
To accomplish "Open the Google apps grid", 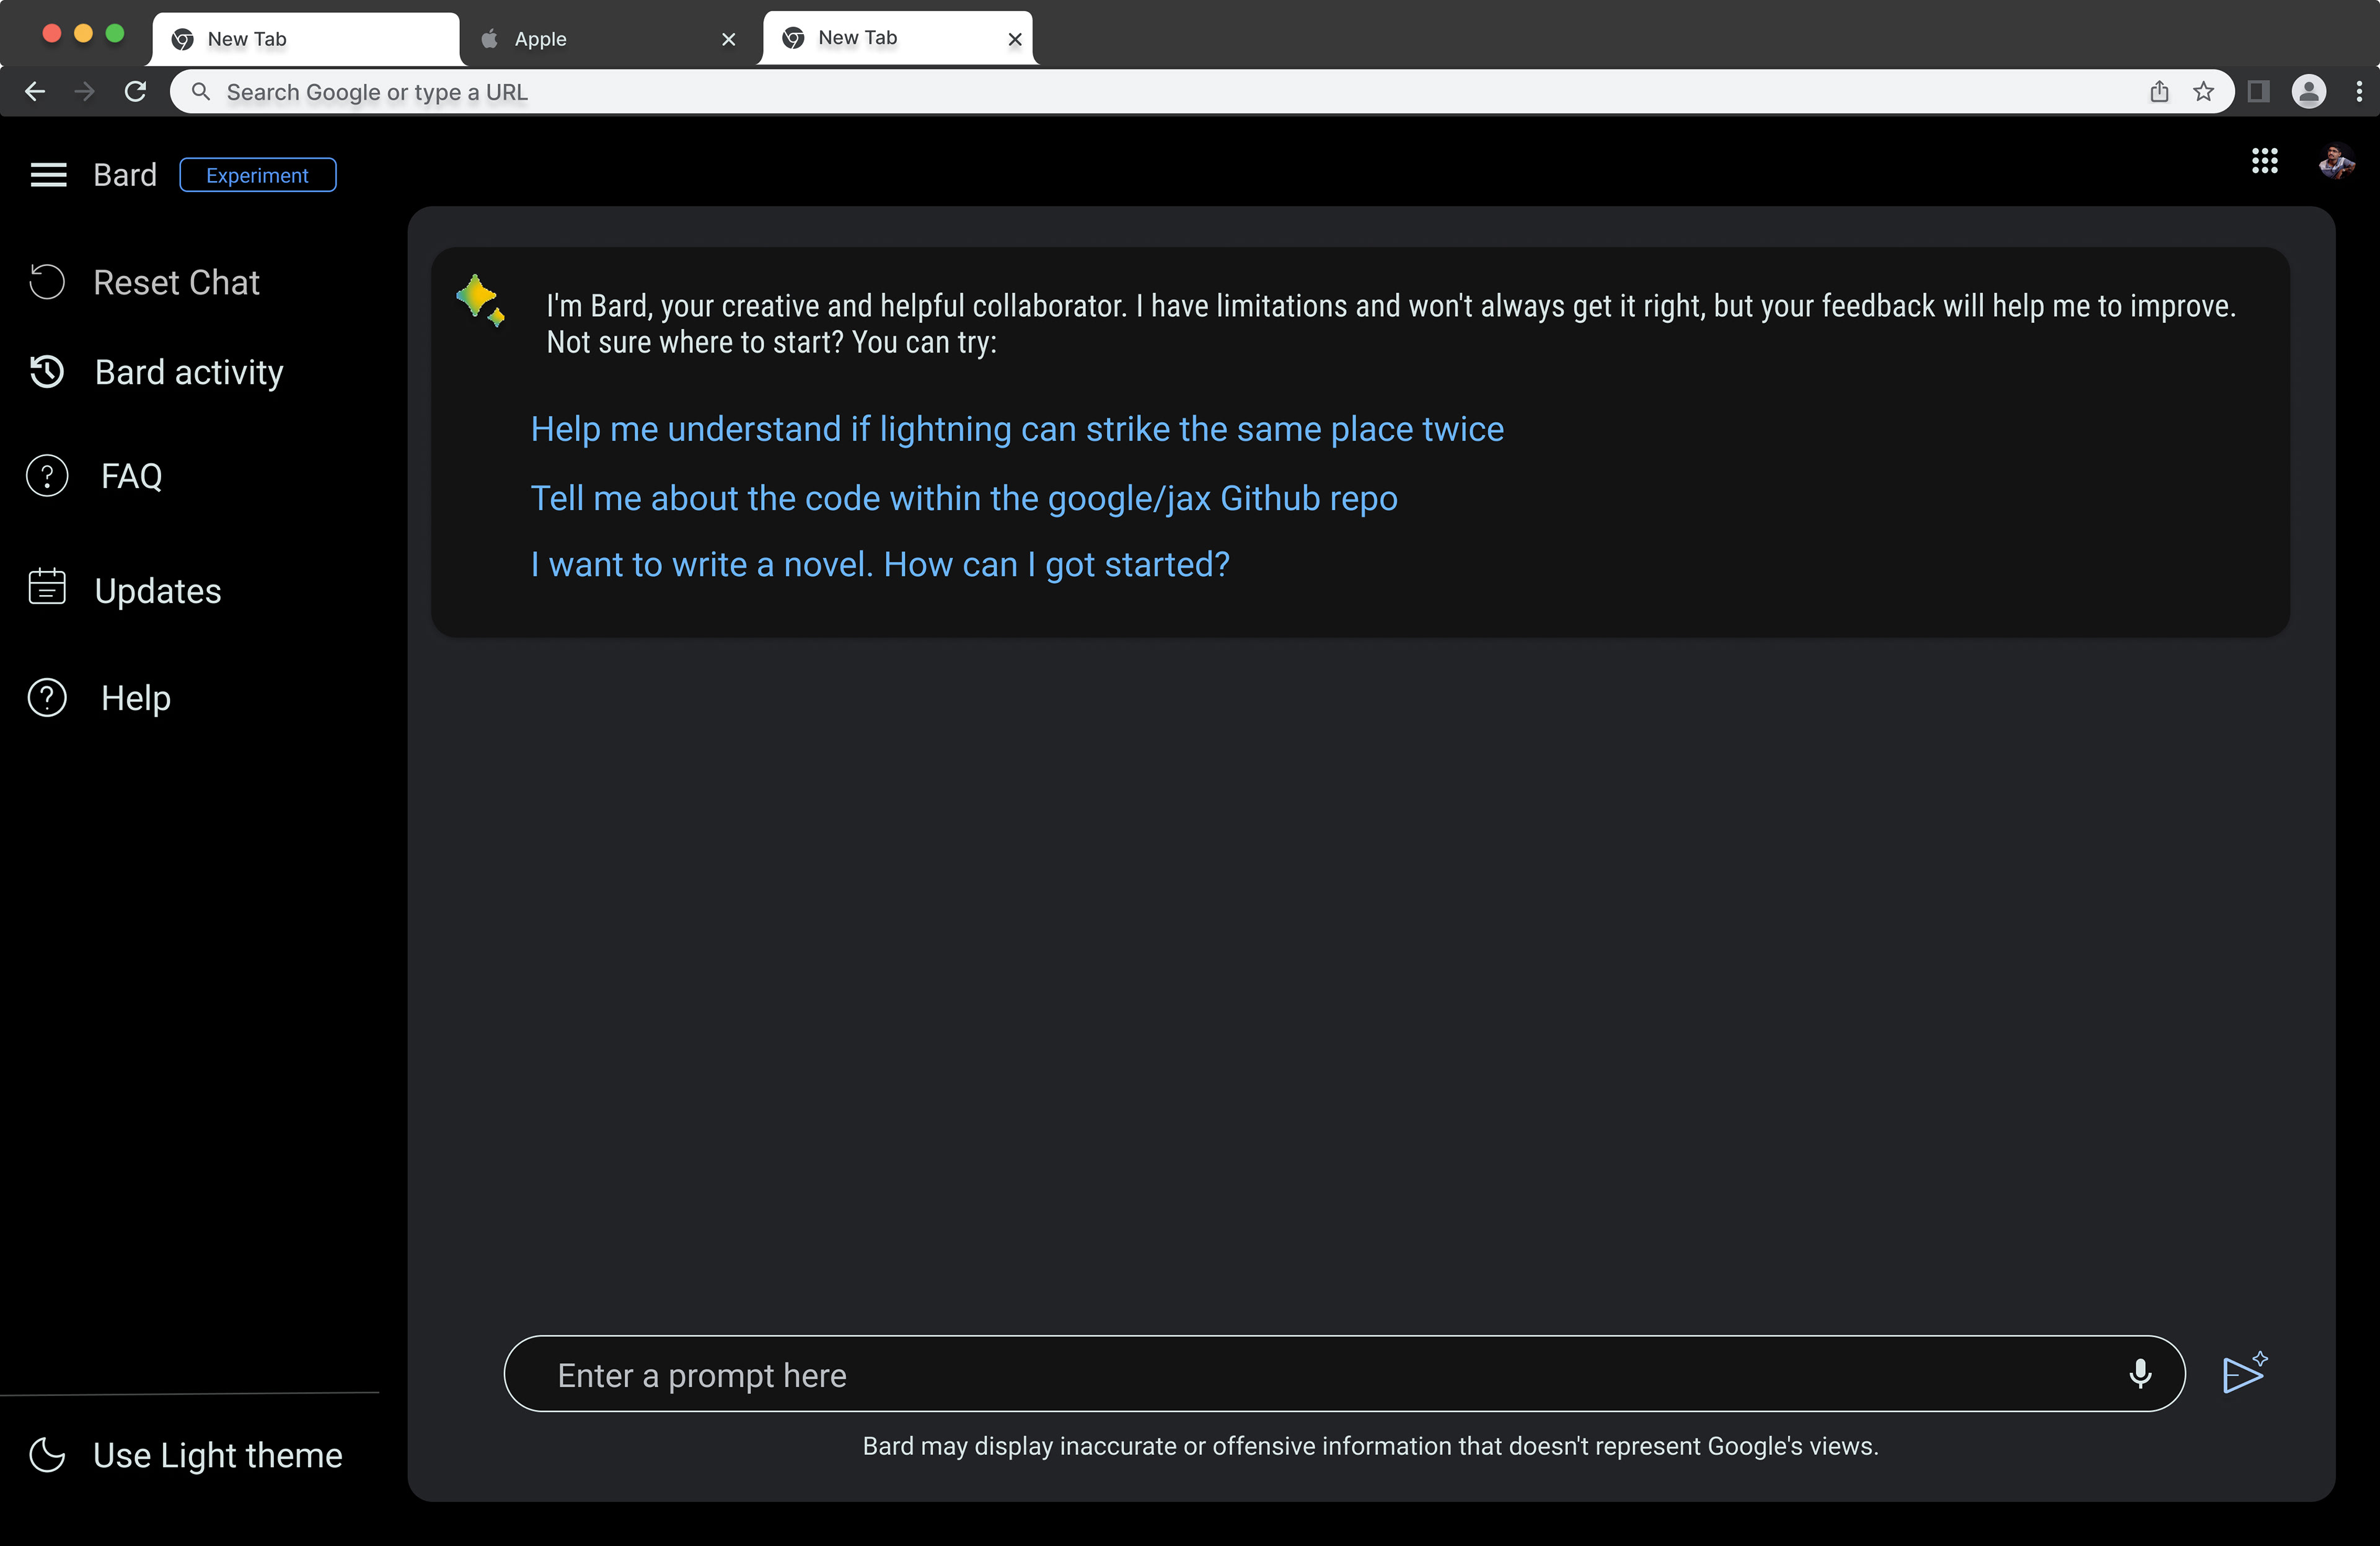I will [x=2264, y=161].
